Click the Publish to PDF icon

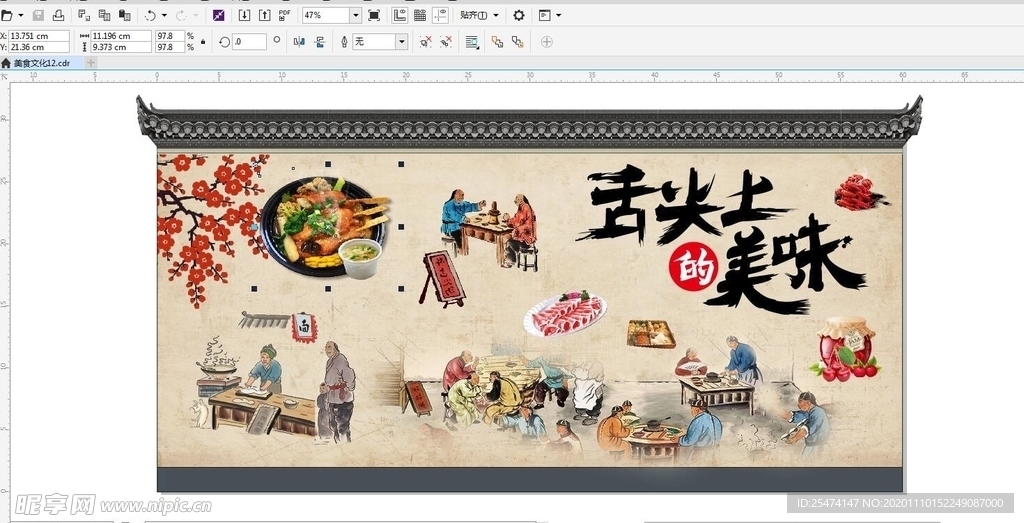point(284,15)
